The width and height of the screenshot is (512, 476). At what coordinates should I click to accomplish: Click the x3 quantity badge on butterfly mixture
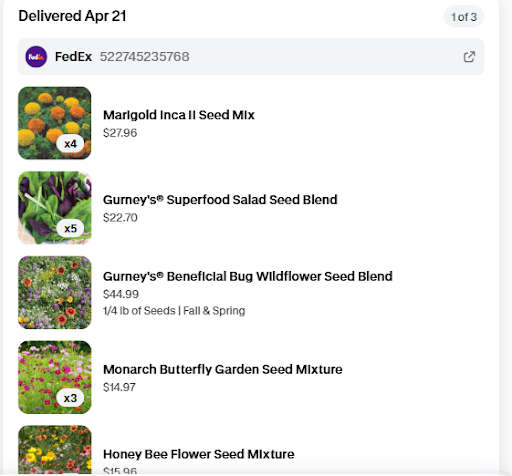click(x=70, y=398)
